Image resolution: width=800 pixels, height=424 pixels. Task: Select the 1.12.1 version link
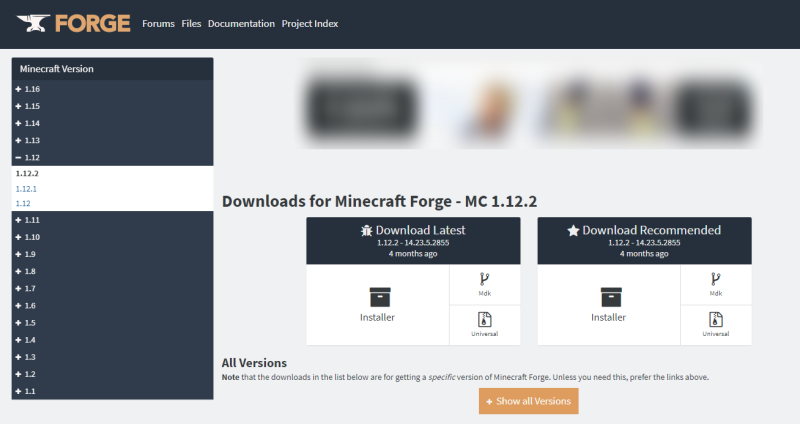(x=26, y=189)
